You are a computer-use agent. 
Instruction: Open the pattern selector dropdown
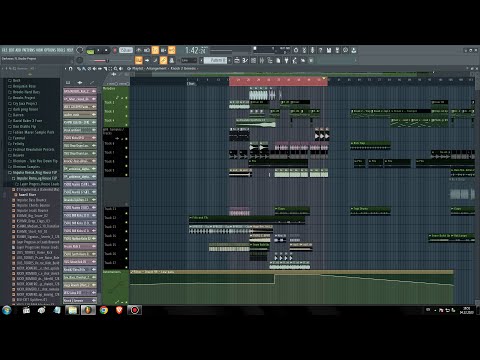(x=217, y=60)
